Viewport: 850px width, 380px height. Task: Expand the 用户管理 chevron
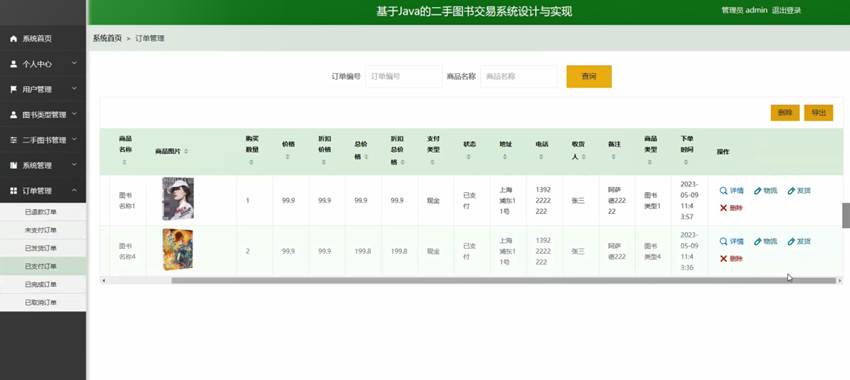pos(74,89)
